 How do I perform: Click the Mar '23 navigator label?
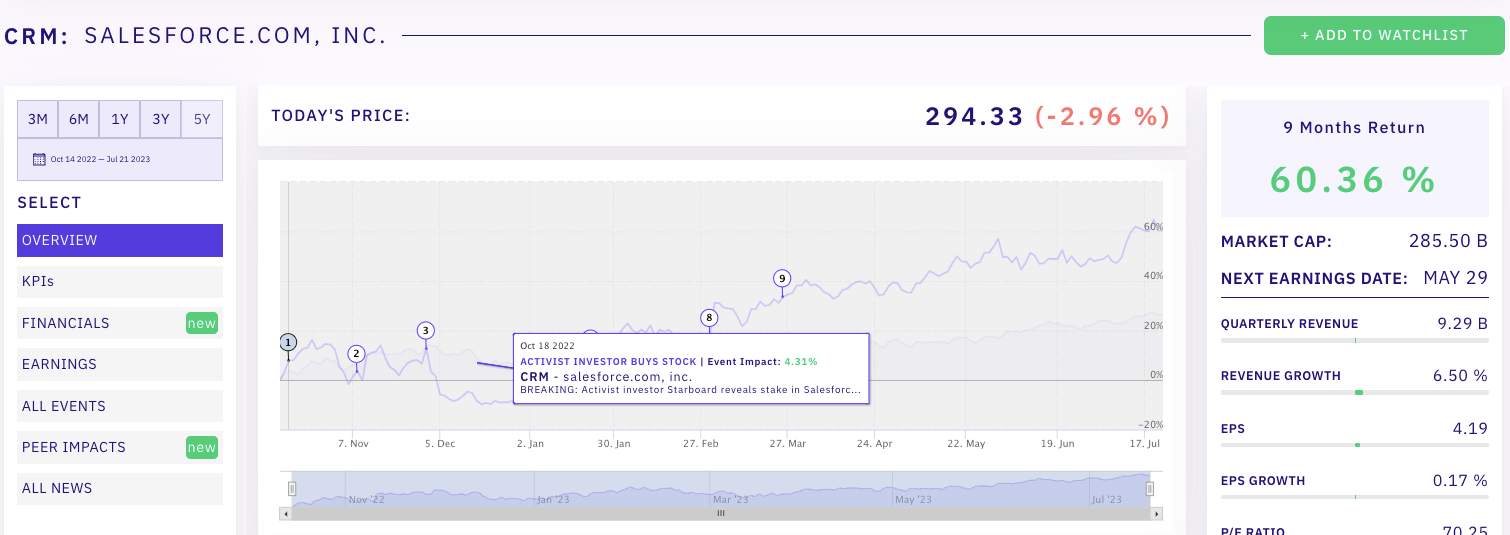[x=729, y=498]
